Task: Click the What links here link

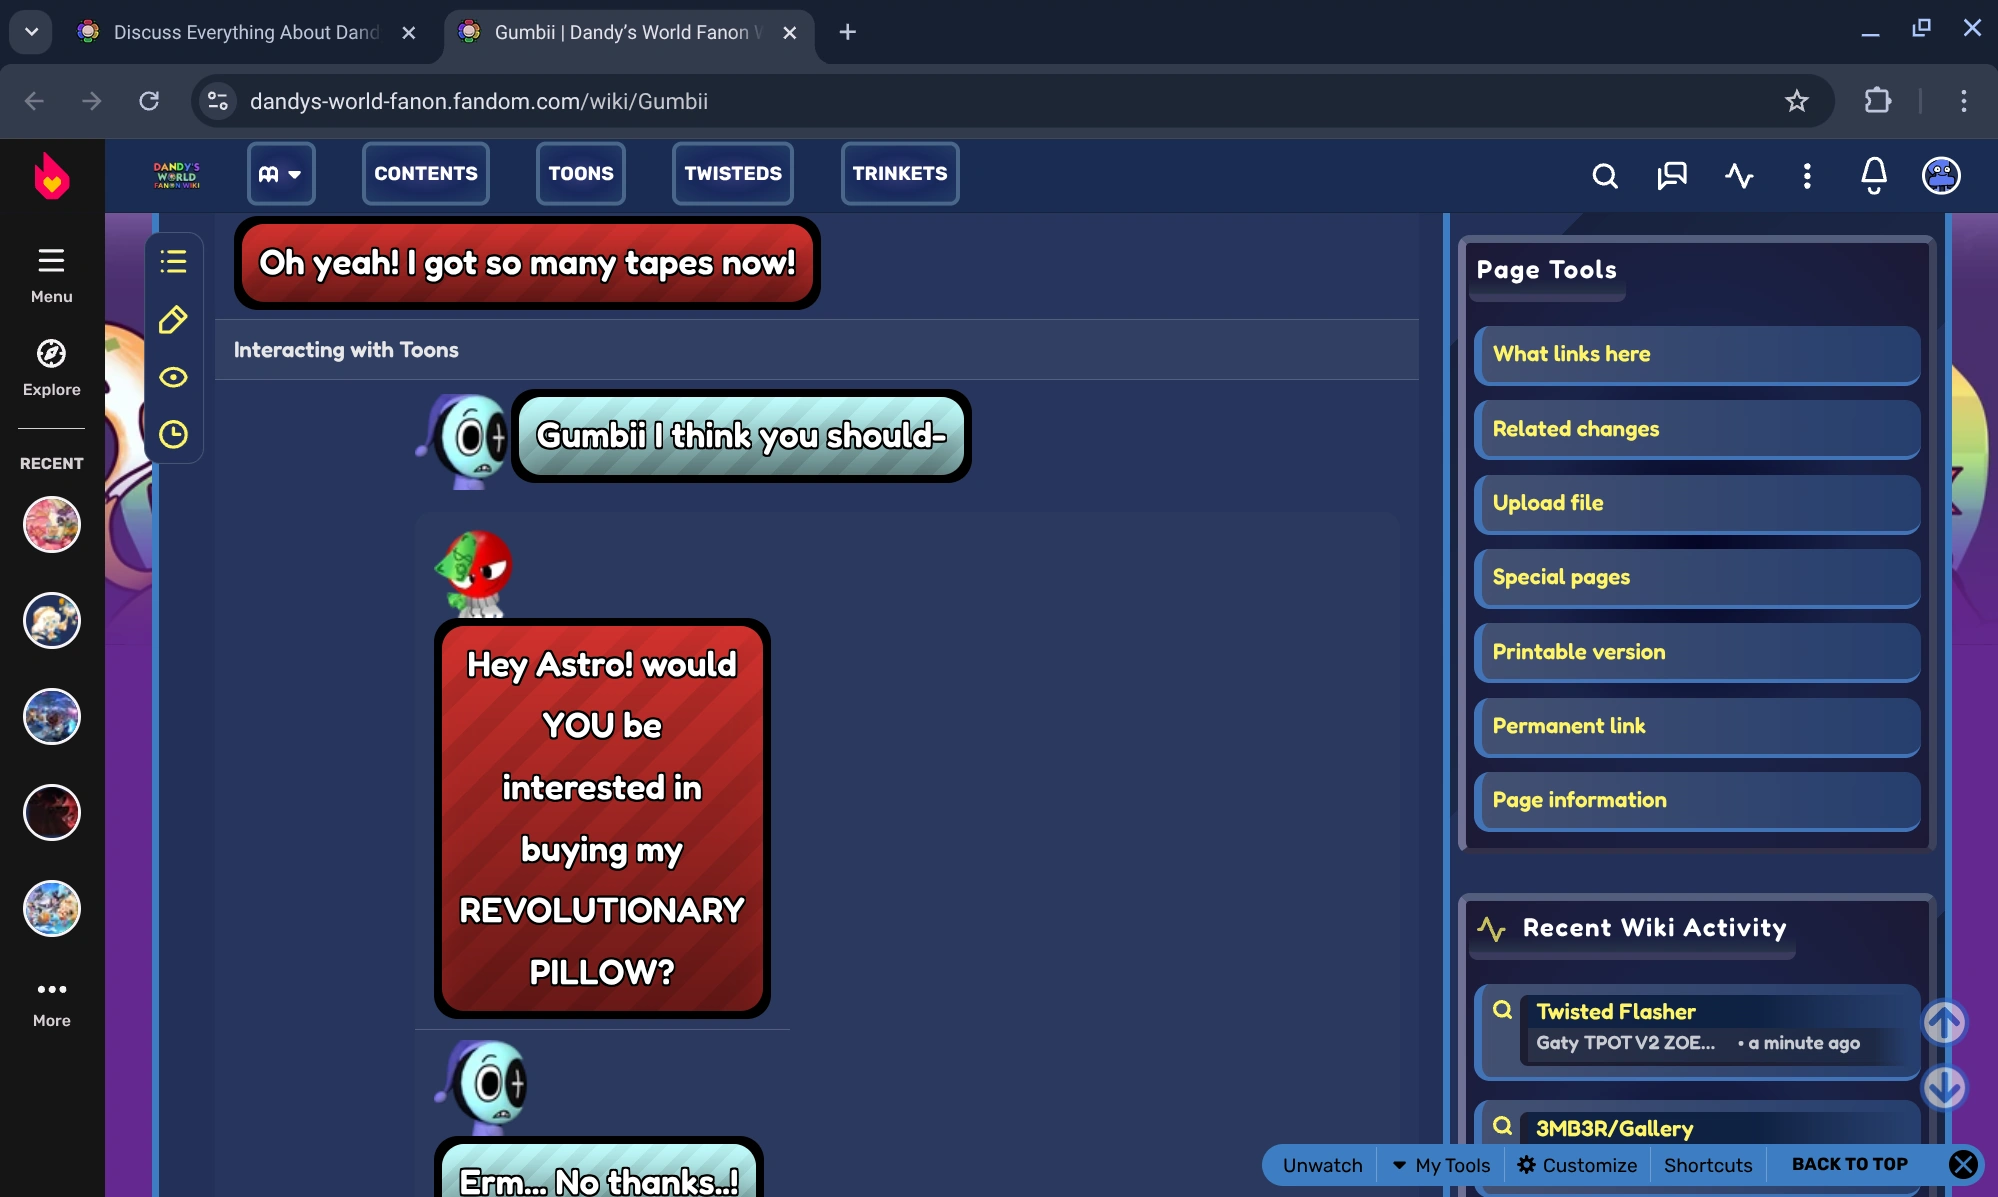Action: (x=1571, y=354)
